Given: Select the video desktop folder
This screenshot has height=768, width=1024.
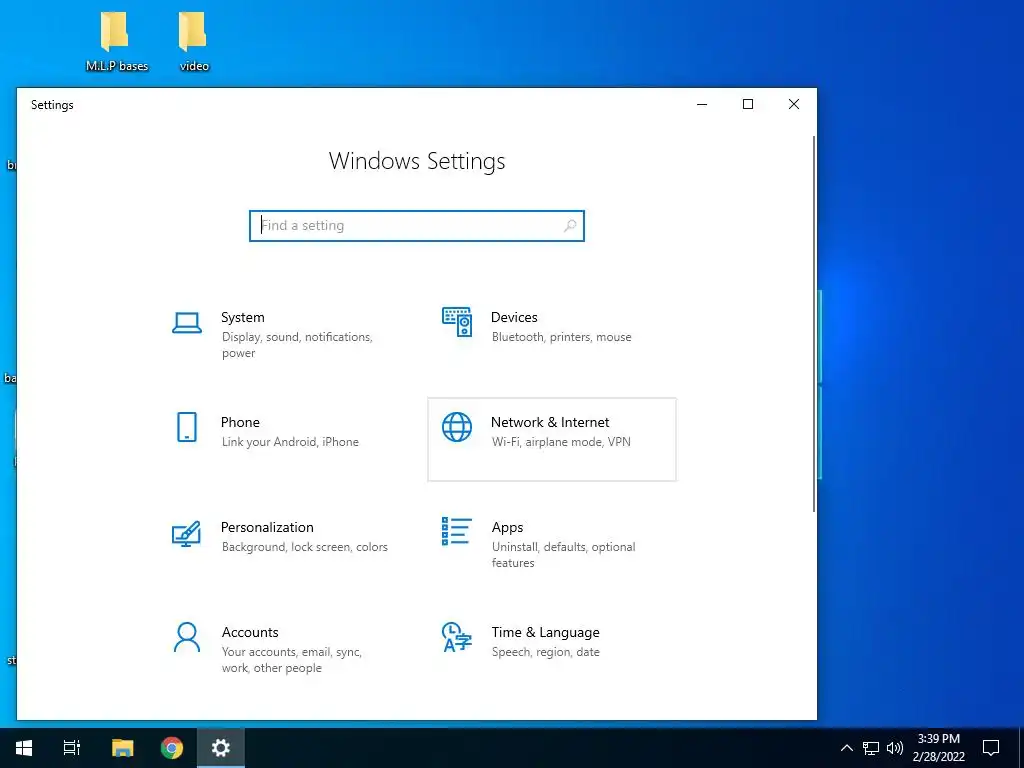Looking at the screenshot, I should [194, 42].
